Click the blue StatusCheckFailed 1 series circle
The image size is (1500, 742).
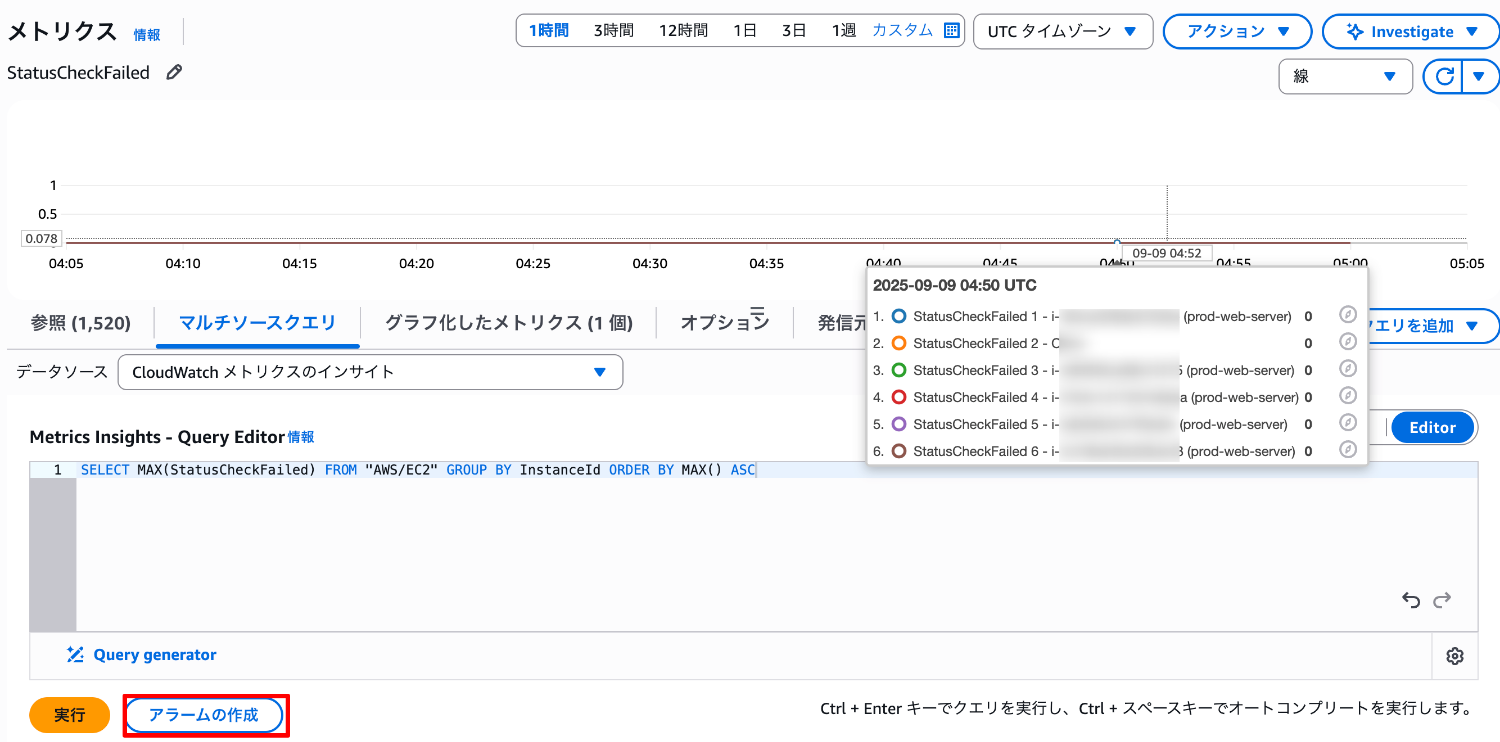coord(898,316)
